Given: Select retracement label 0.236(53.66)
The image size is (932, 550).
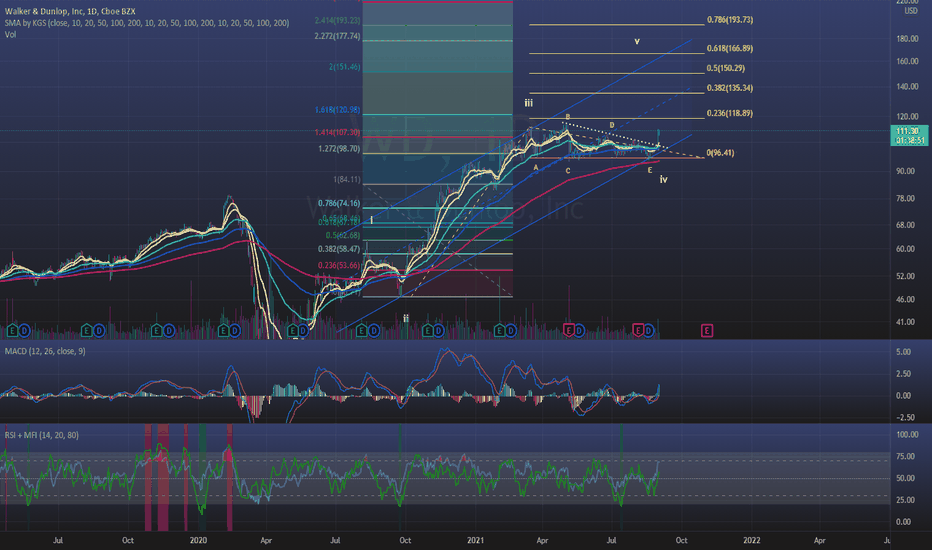Looking at the screenshot, I should click(x=339, y=265).
